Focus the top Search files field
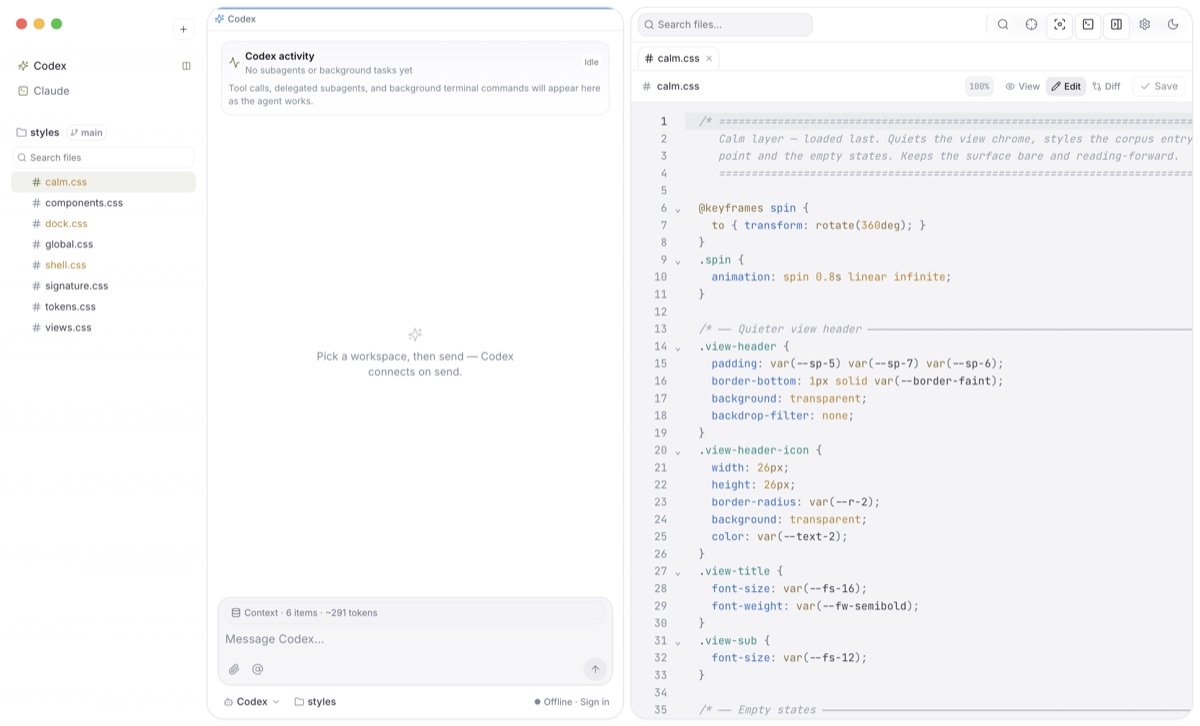This screenshot has width=1200, height=726. point(725,24)
